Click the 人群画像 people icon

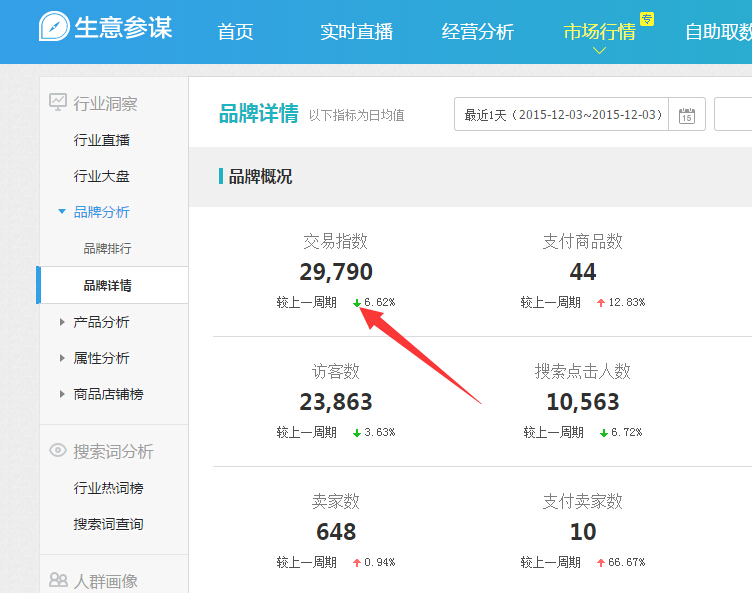pos(58,580)
